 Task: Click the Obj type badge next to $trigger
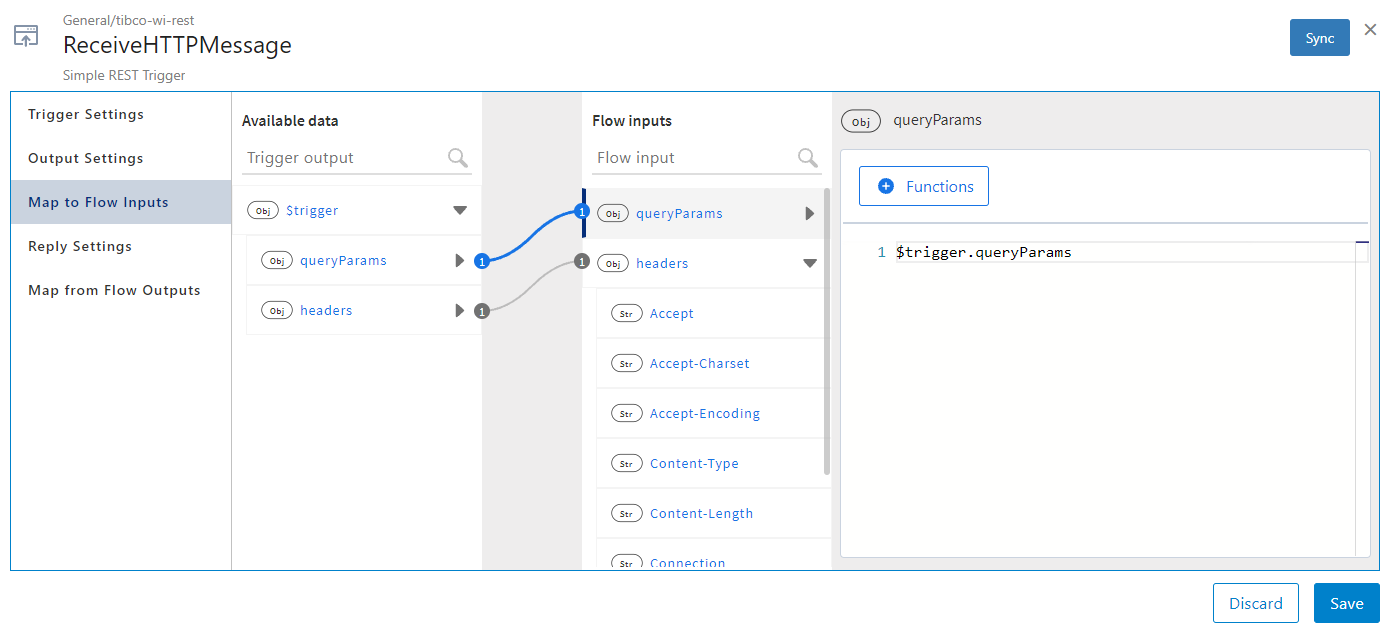[263, 211]
